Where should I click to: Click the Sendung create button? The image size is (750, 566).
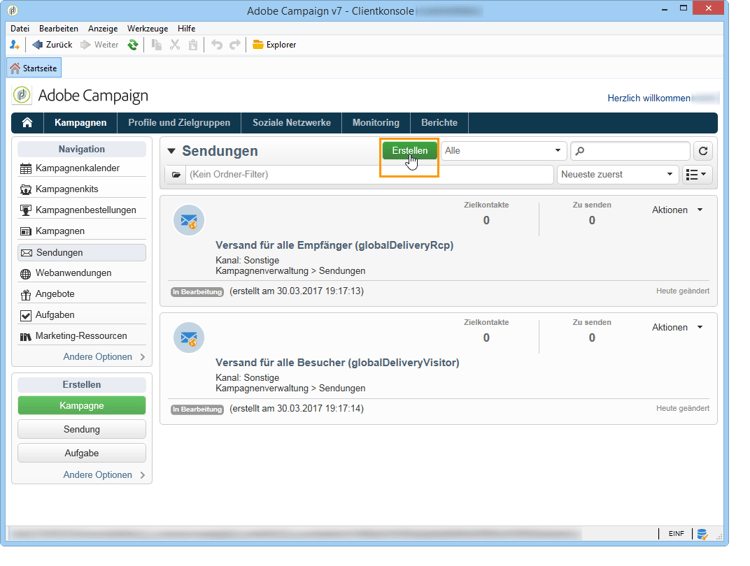[x=82, y=429]
